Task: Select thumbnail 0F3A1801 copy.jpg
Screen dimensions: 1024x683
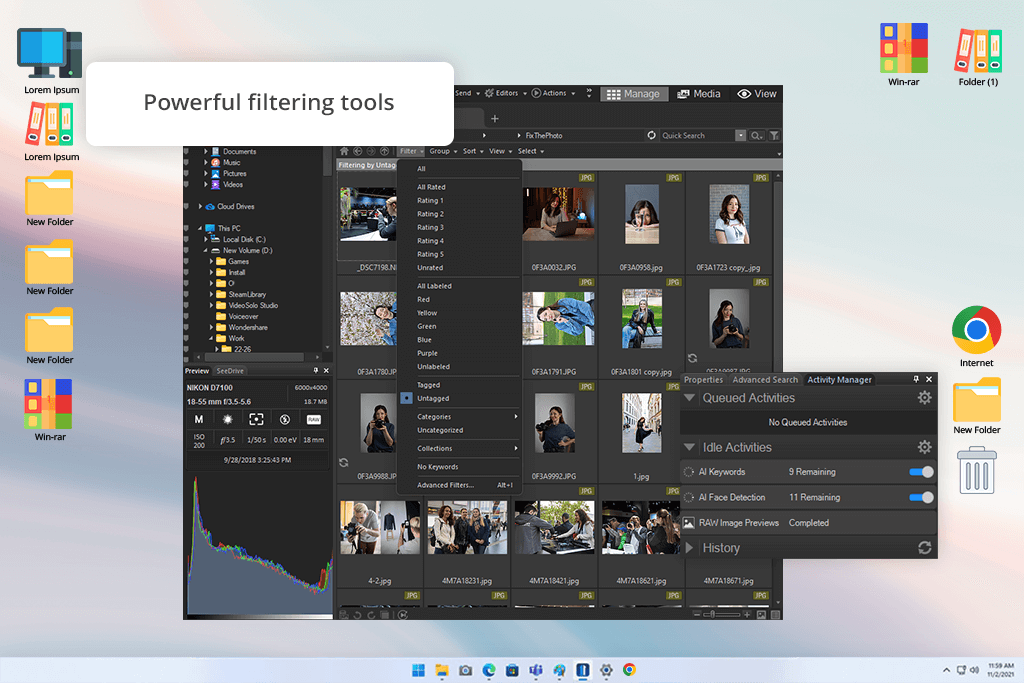Action: click(x=641, y=327)
